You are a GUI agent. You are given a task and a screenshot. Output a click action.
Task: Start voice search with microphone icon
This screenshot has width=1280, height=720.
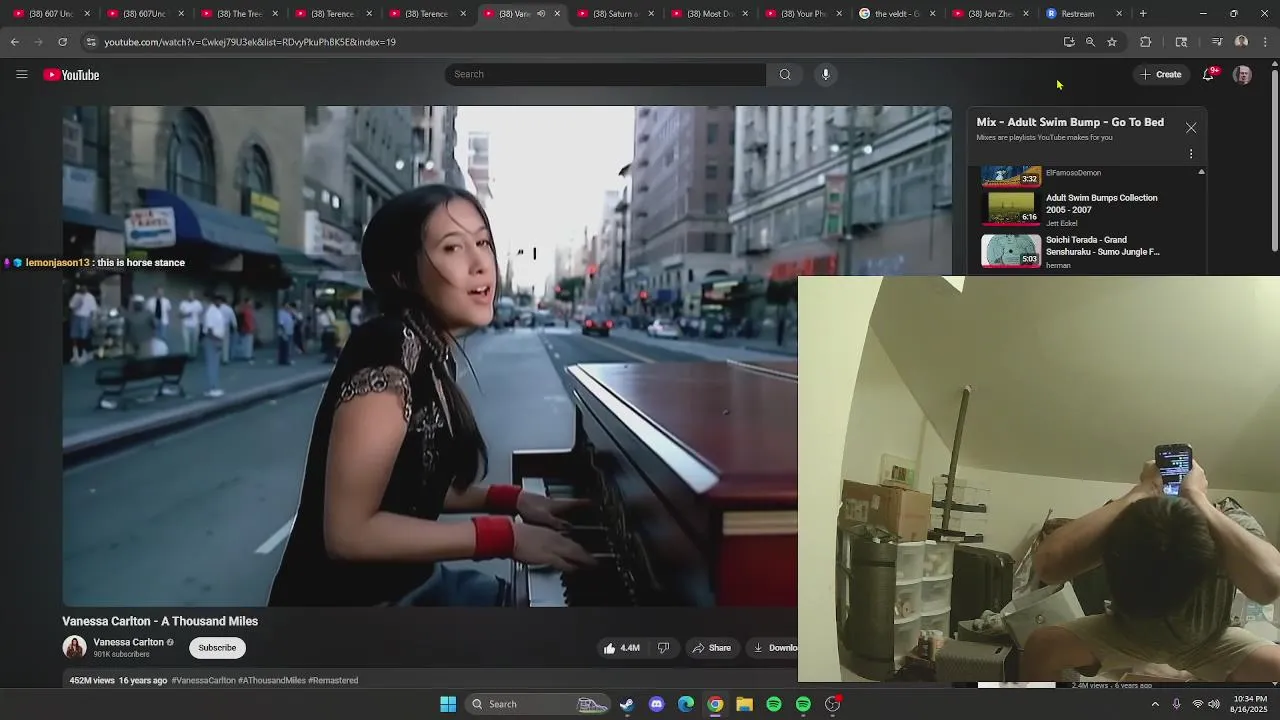coord(826,74)
